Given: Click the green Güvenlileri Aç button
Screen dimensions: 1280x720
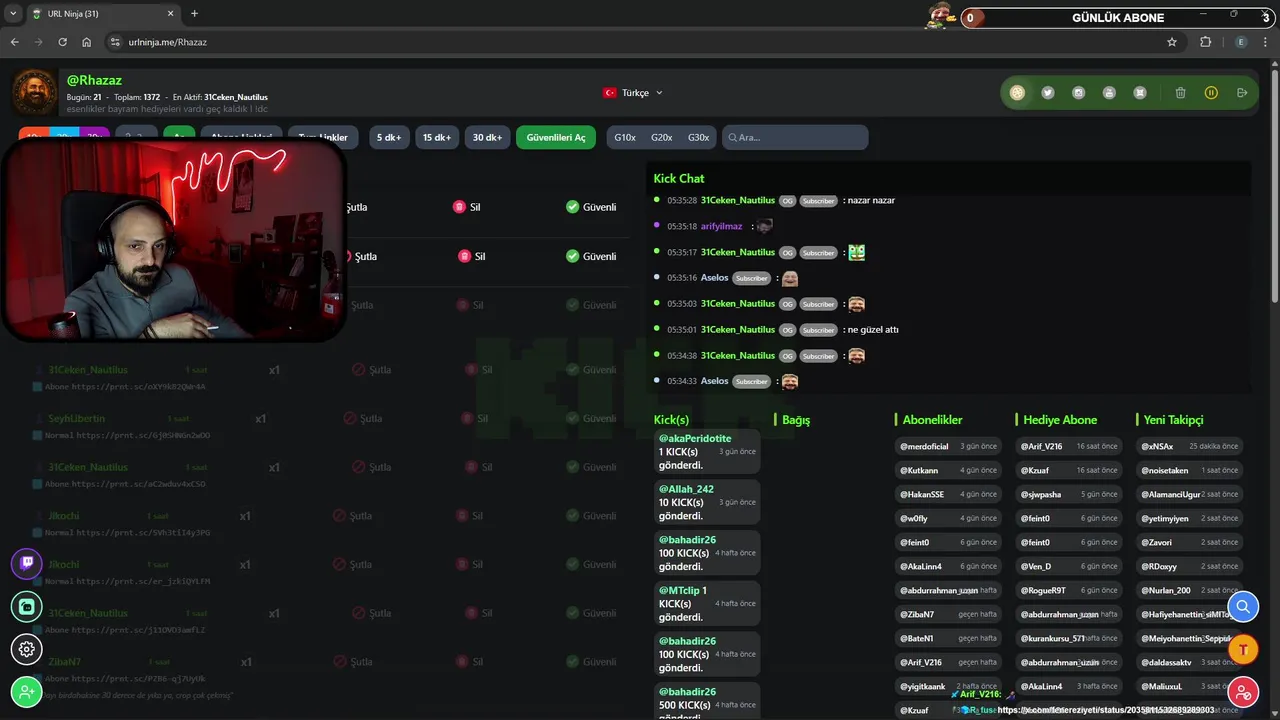Looking at the screenshot, I should pyautogui.click(x=556, y=137).
